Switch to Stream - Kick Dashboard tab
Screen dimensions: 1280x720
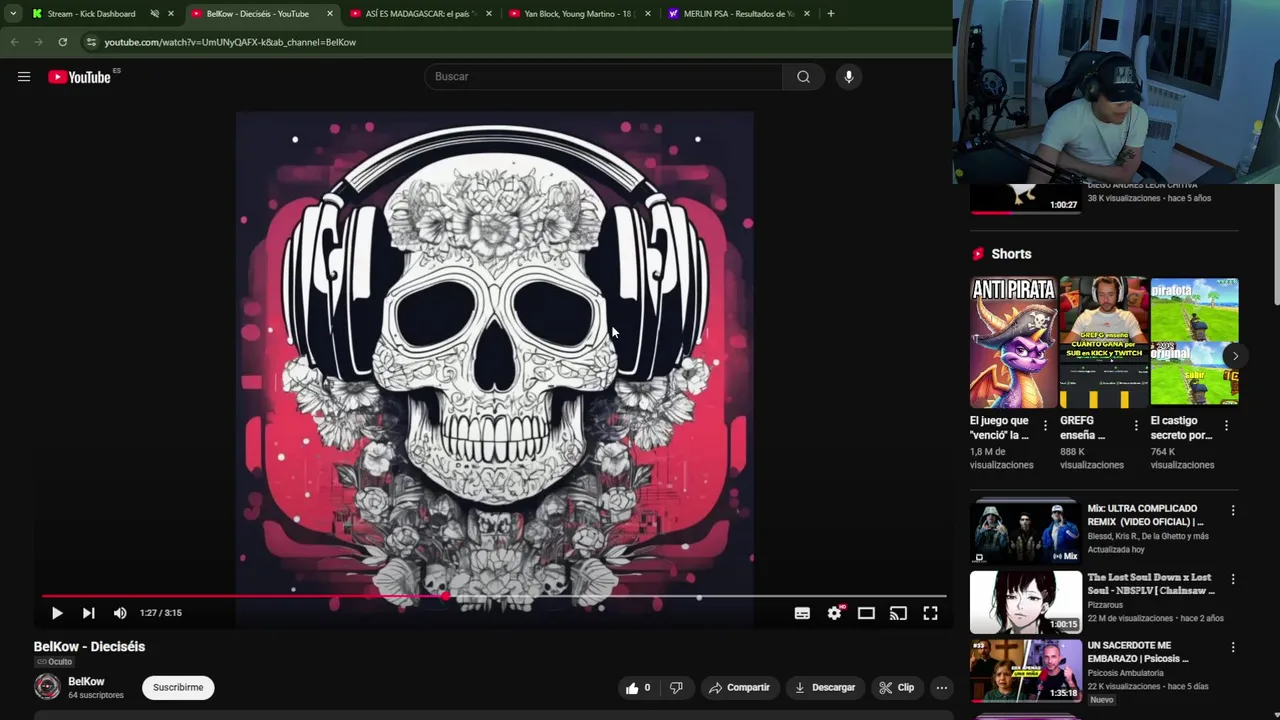tap(90, 14)
